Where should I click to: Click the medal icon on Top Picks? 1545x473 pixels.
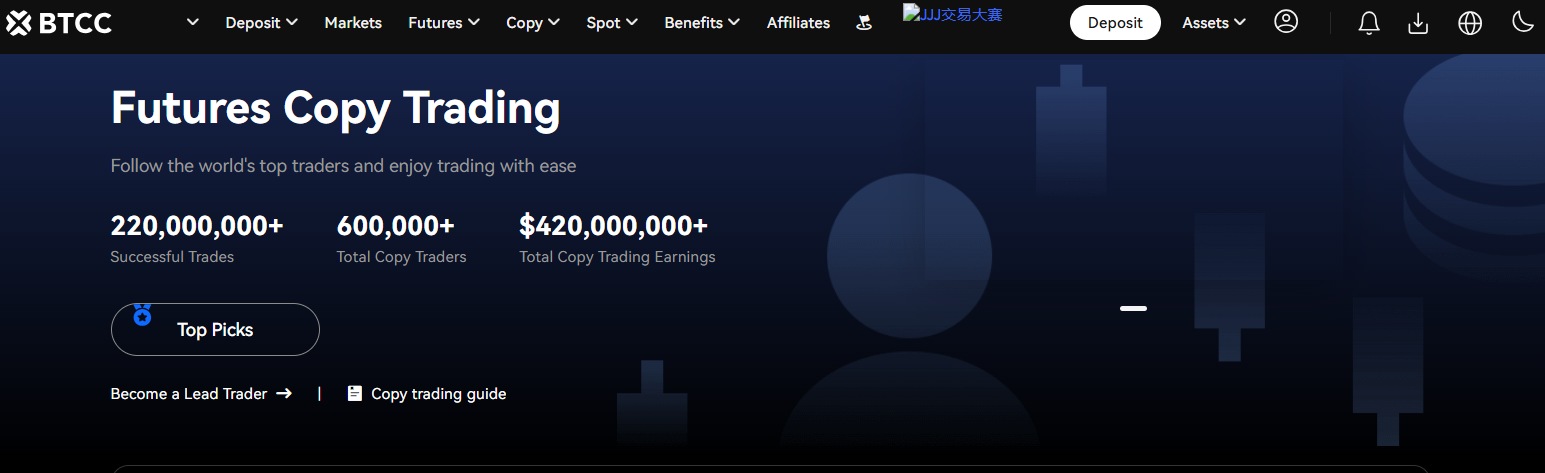142,316
